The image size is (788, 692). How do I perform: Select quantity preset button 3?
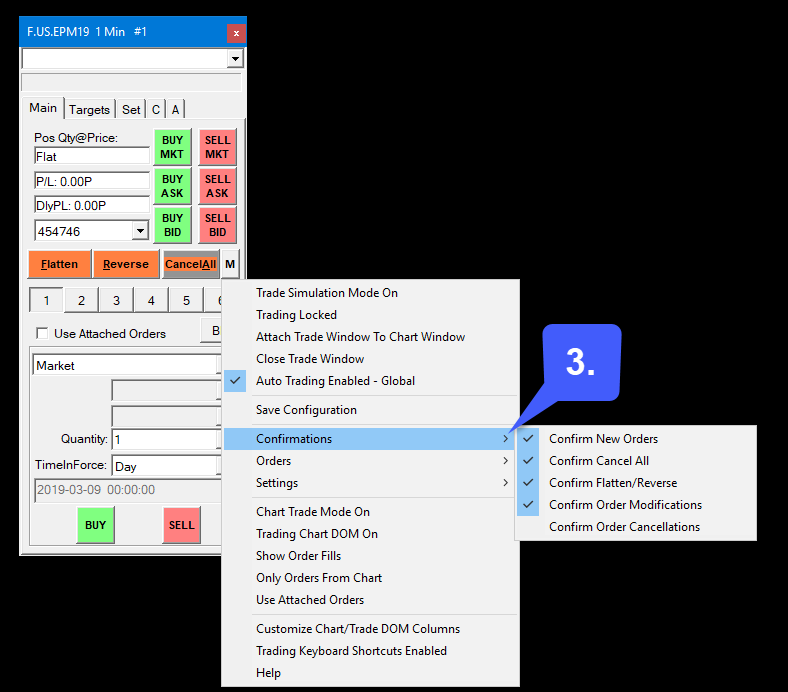pyautogui.click(x=117, y=301)
